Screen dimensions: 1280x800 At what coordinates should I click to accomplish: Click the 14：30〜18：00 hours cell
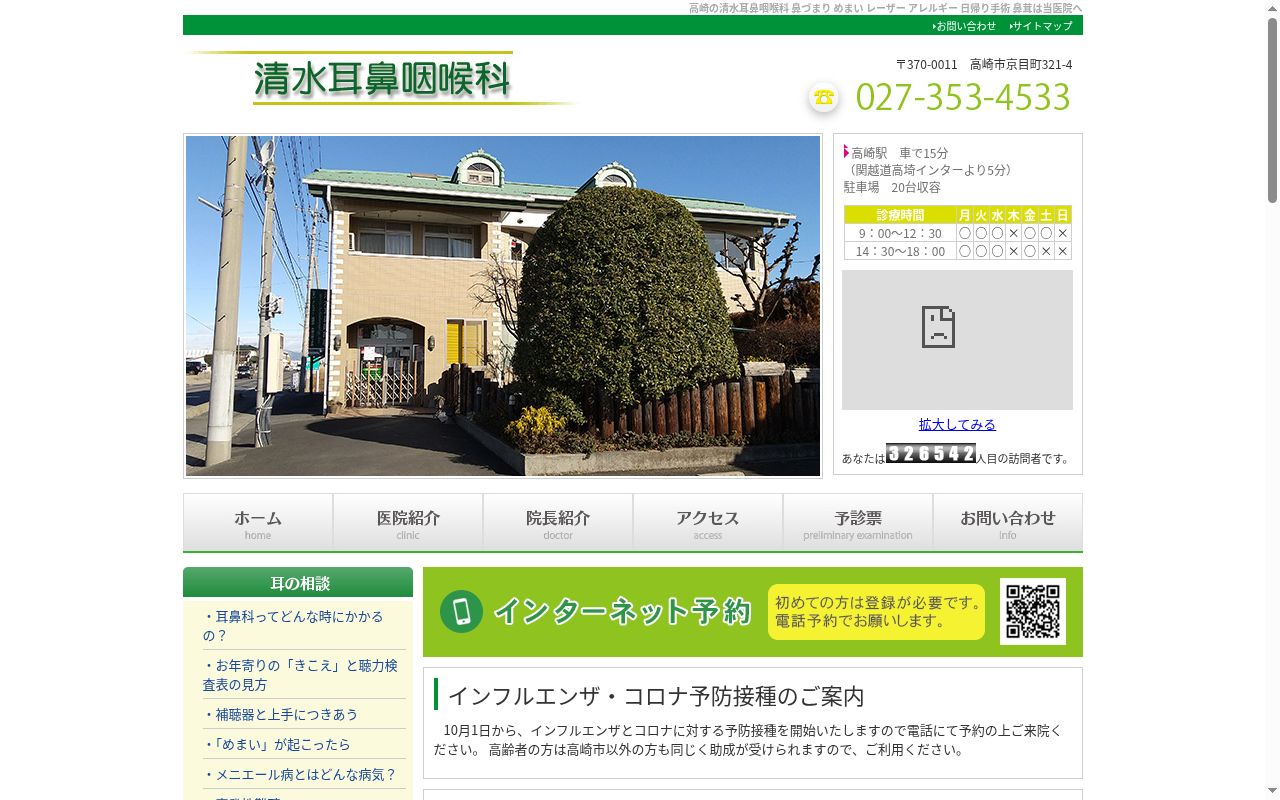pos(900,251)
